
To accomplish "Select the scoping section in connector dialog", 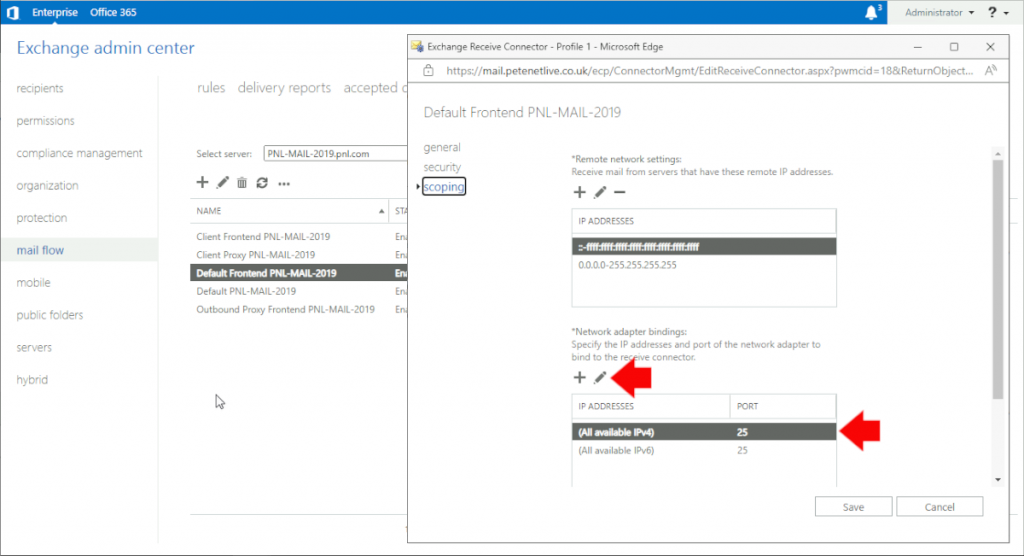I will [x=444, y=187].
